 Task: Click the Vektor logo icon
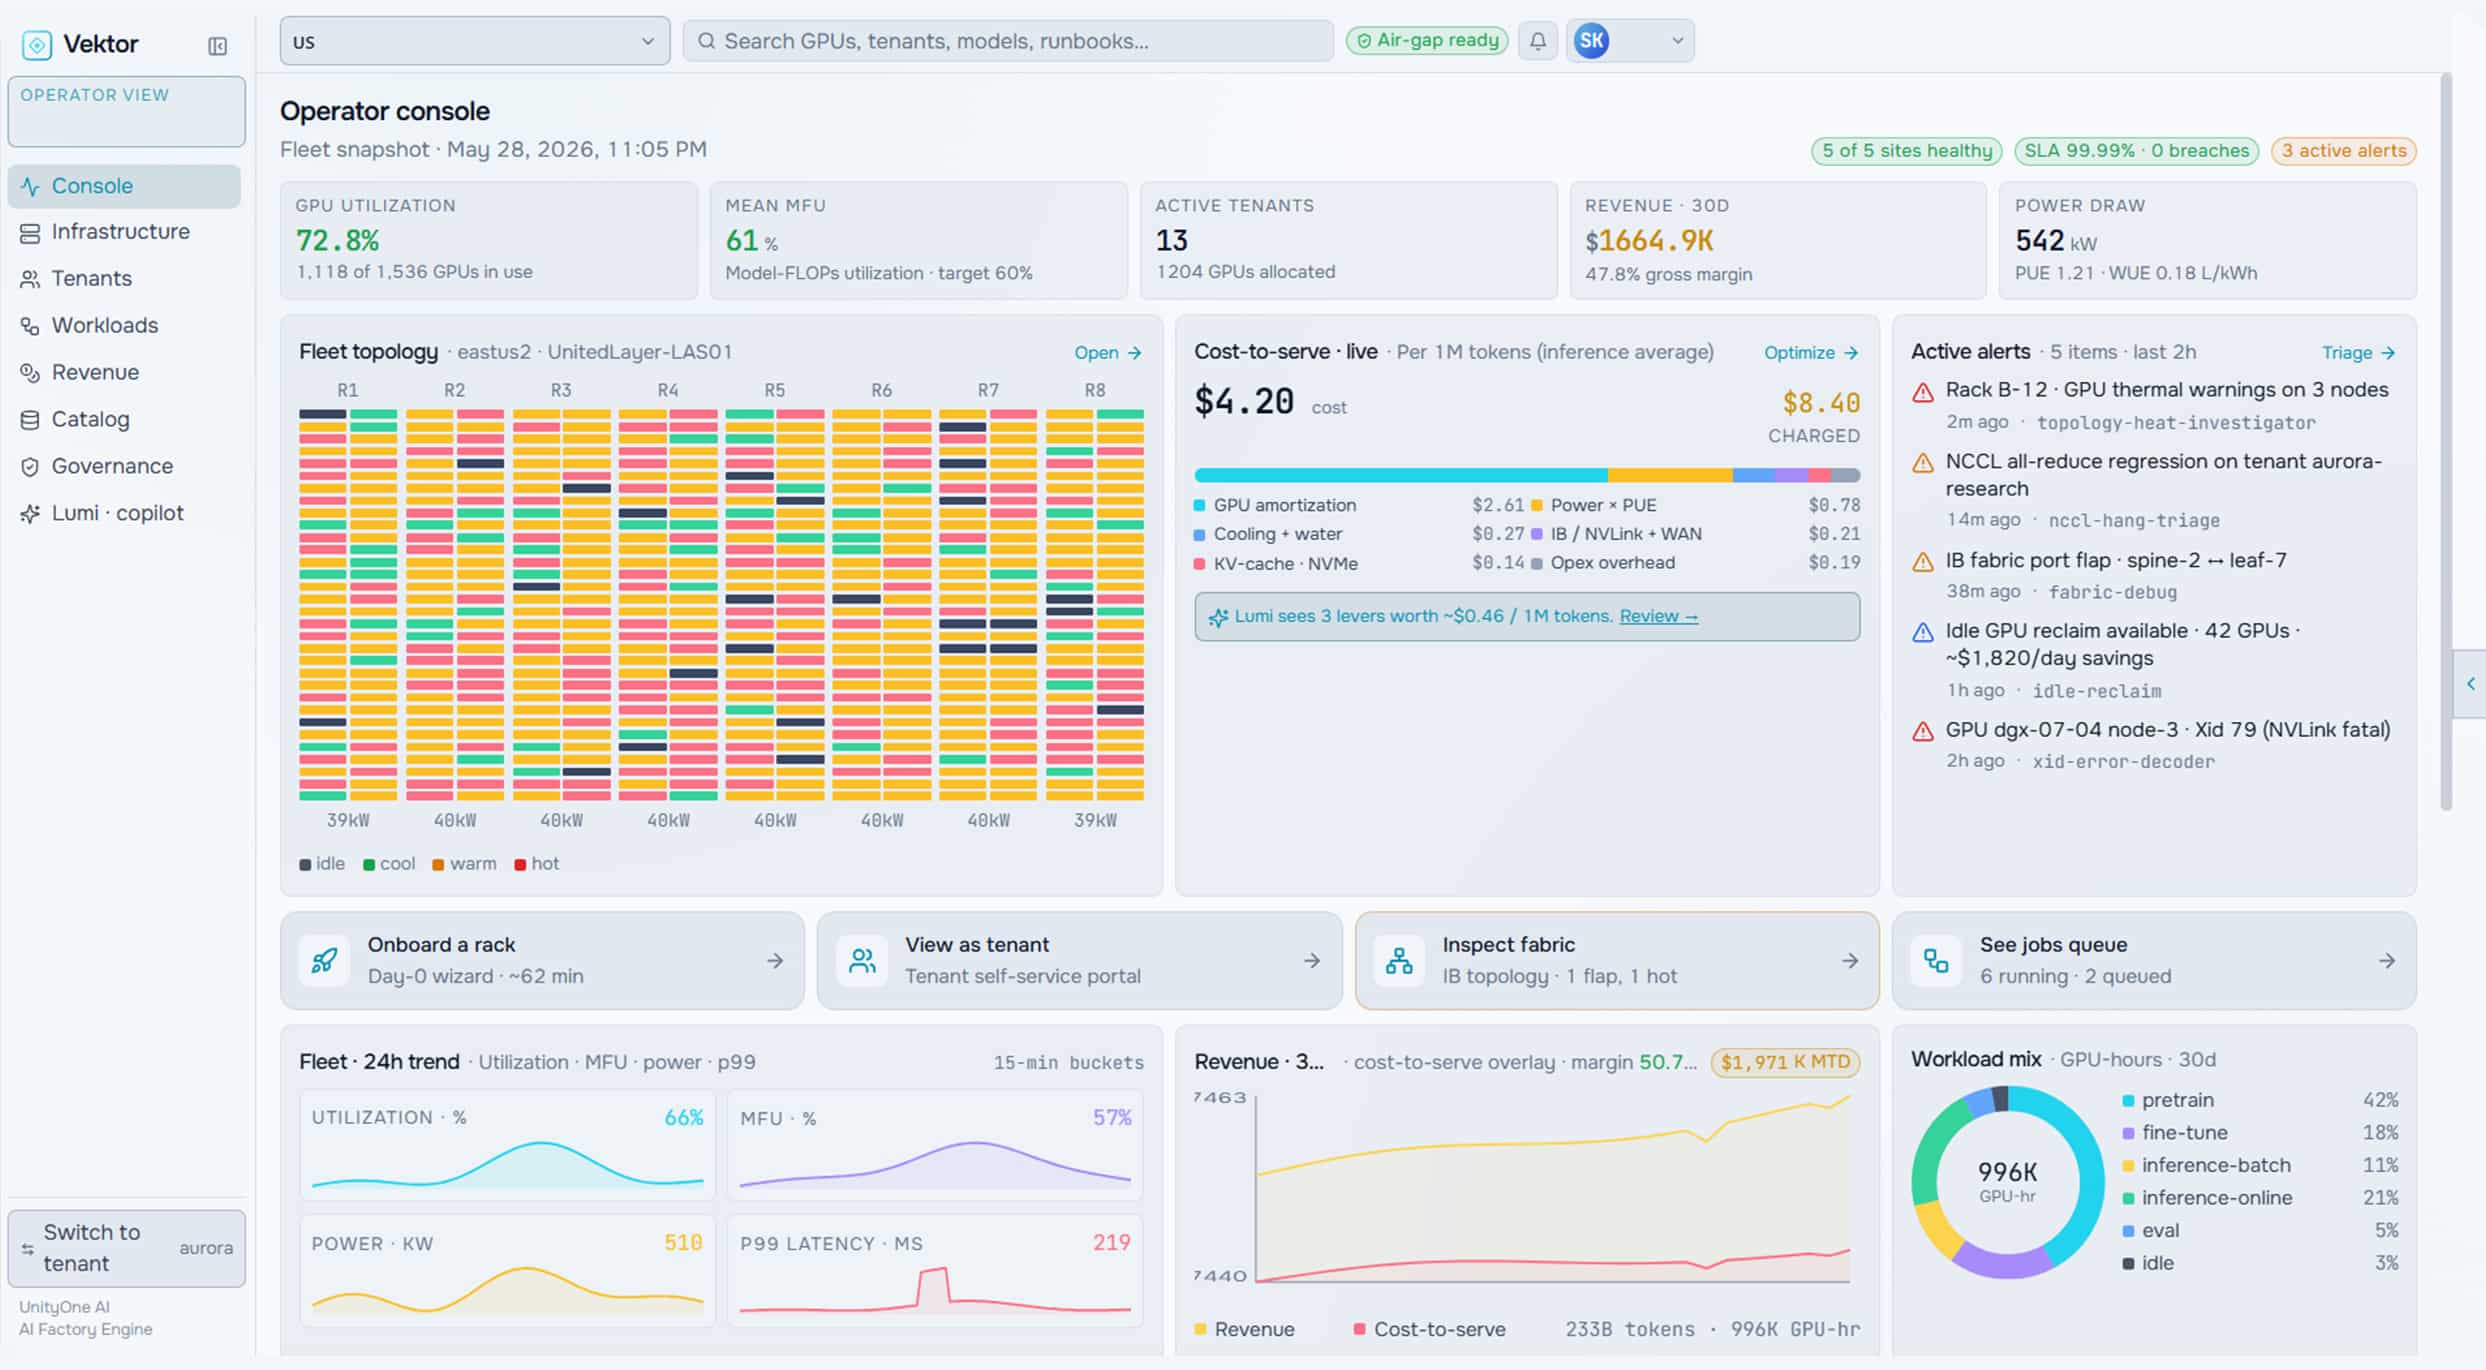tap(37, 44)
